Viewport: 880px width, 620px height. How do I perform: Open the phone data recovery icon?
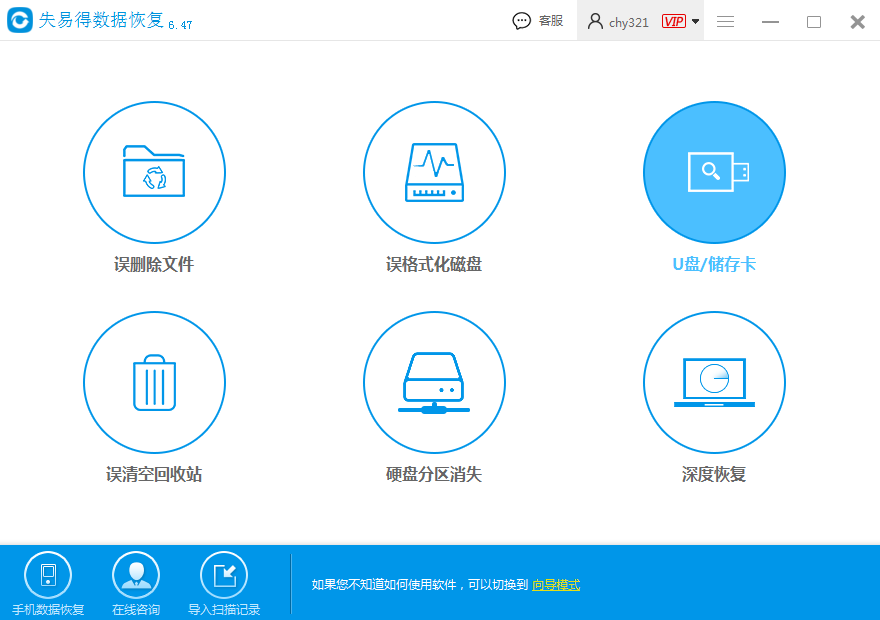48,575
